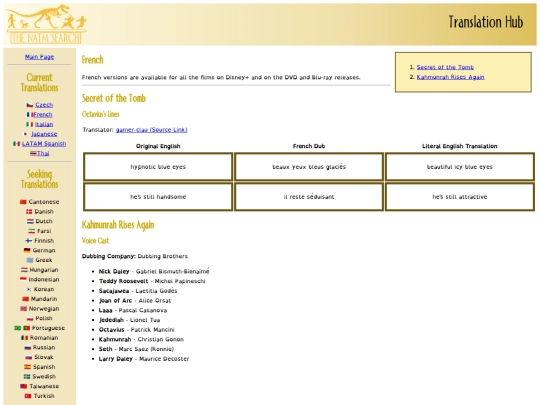Image resolution: width=540 pixels, height=405 pixels.
Task: Click the 'hypnotic blue eyes' table cell
Action: pyautogui.click(x=158, y=167)
